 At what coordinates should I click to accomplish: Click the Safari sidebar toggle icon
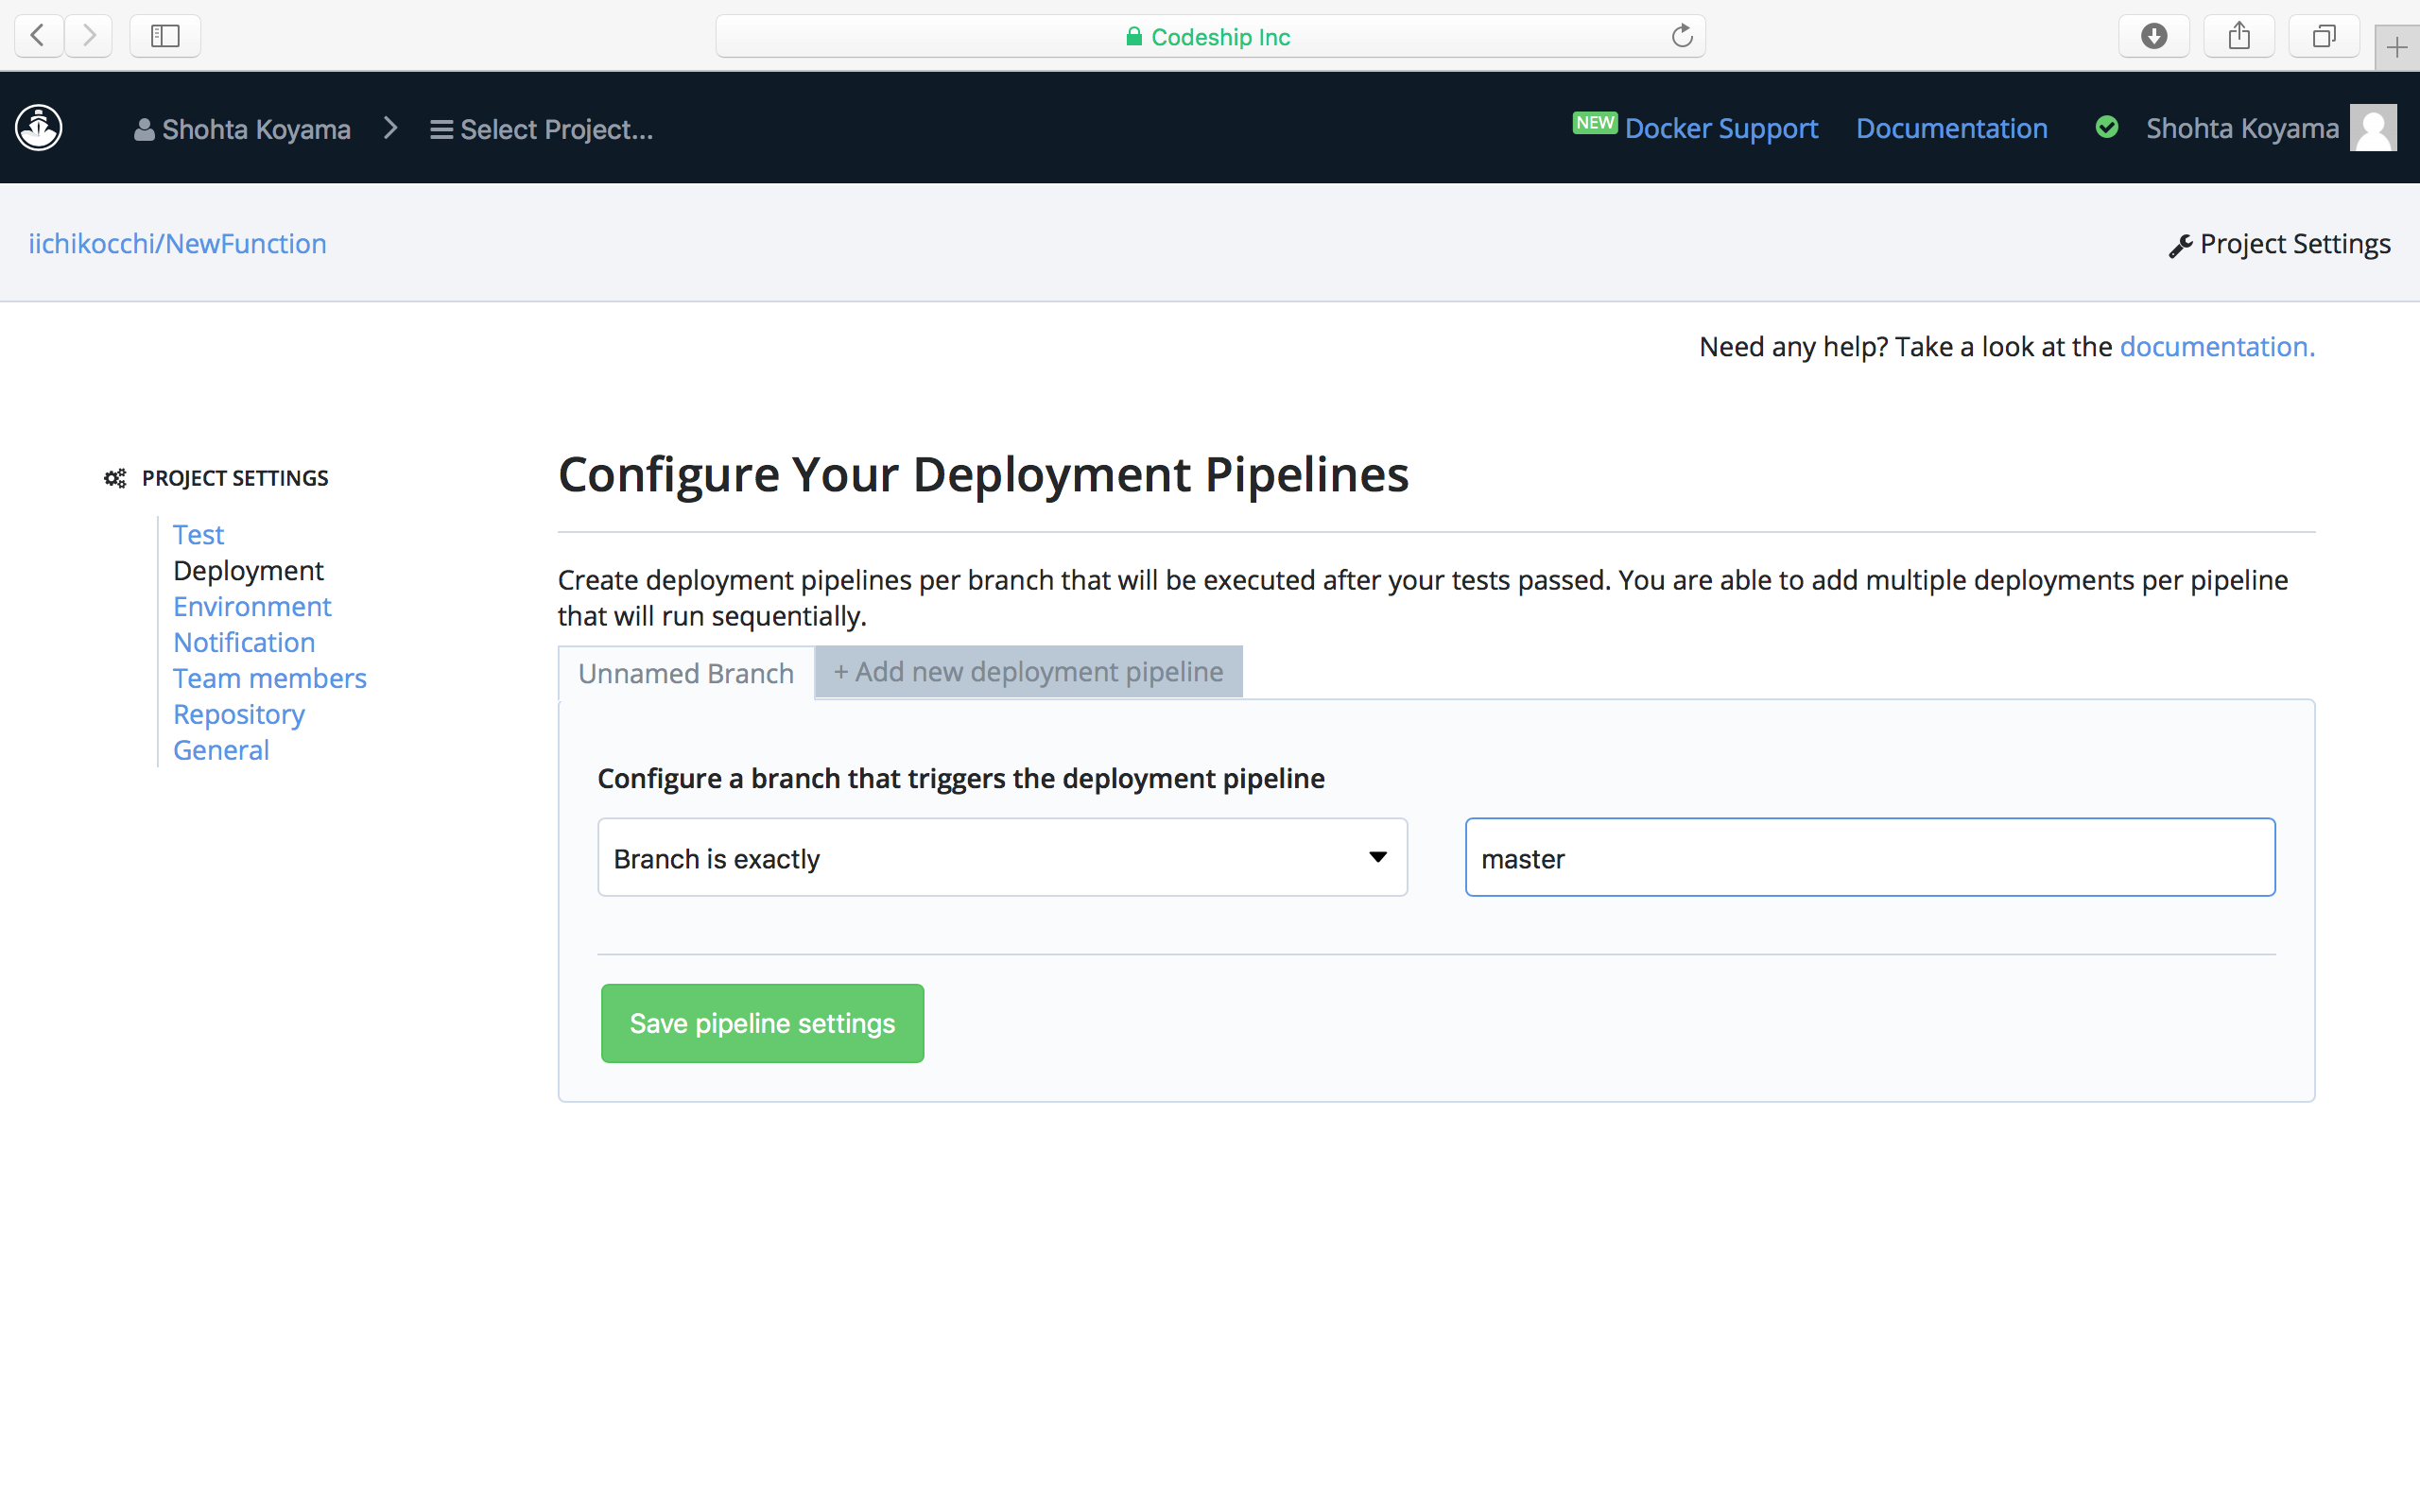pyautogui.click(x=165, y=35)
